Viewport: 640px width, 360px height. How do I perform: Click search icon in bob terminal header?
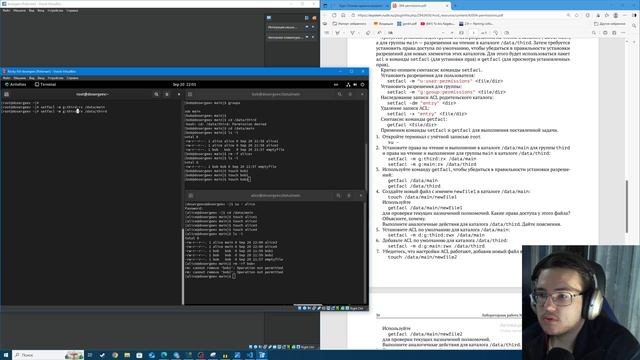[340, 94]
